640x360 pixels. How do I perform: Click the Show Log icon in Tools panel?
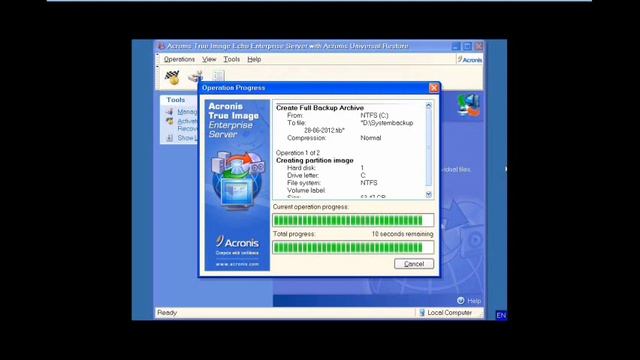(169, 138)
